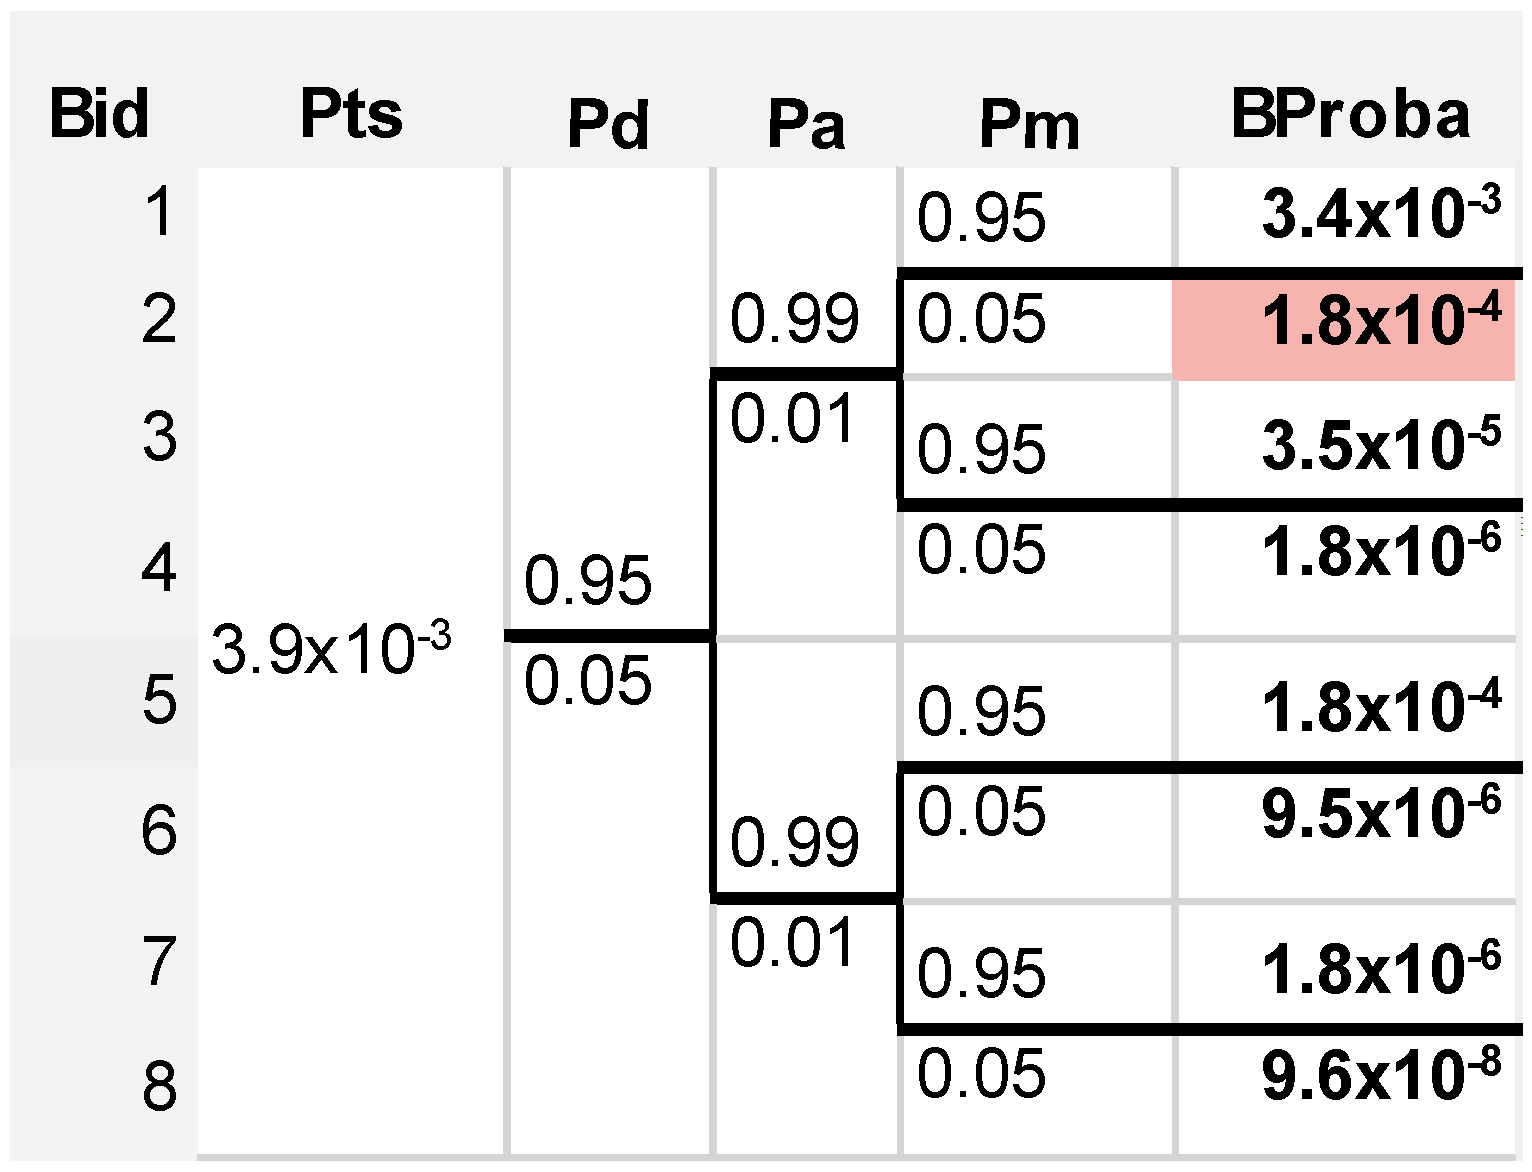Viewport: 1532px width, 1172px height.
Task: Click the 0.05 value in Pd column
Action: tap(588, 682)
